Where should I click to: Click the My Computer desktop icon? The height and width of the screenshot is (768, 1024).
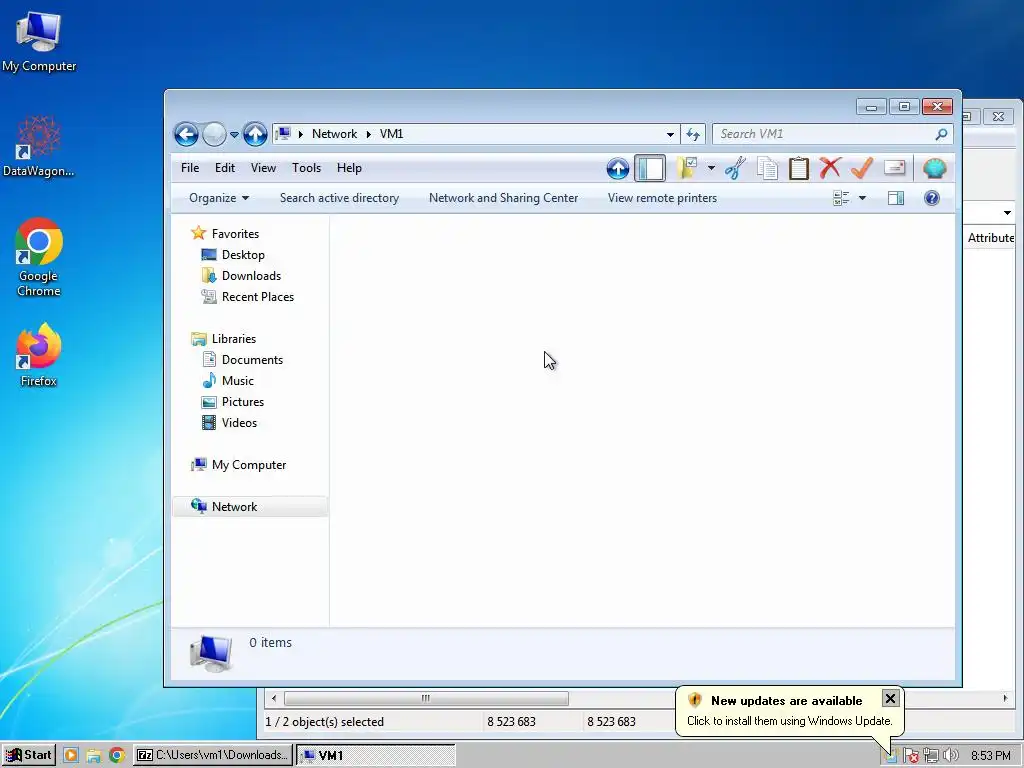coord(39,42)
